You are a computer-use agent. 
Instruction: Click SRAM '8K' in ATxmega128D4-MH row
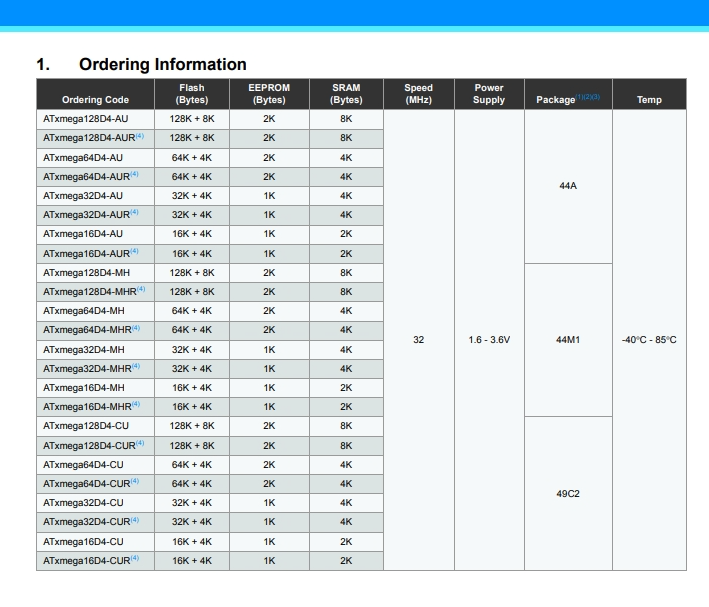[346, 273]
